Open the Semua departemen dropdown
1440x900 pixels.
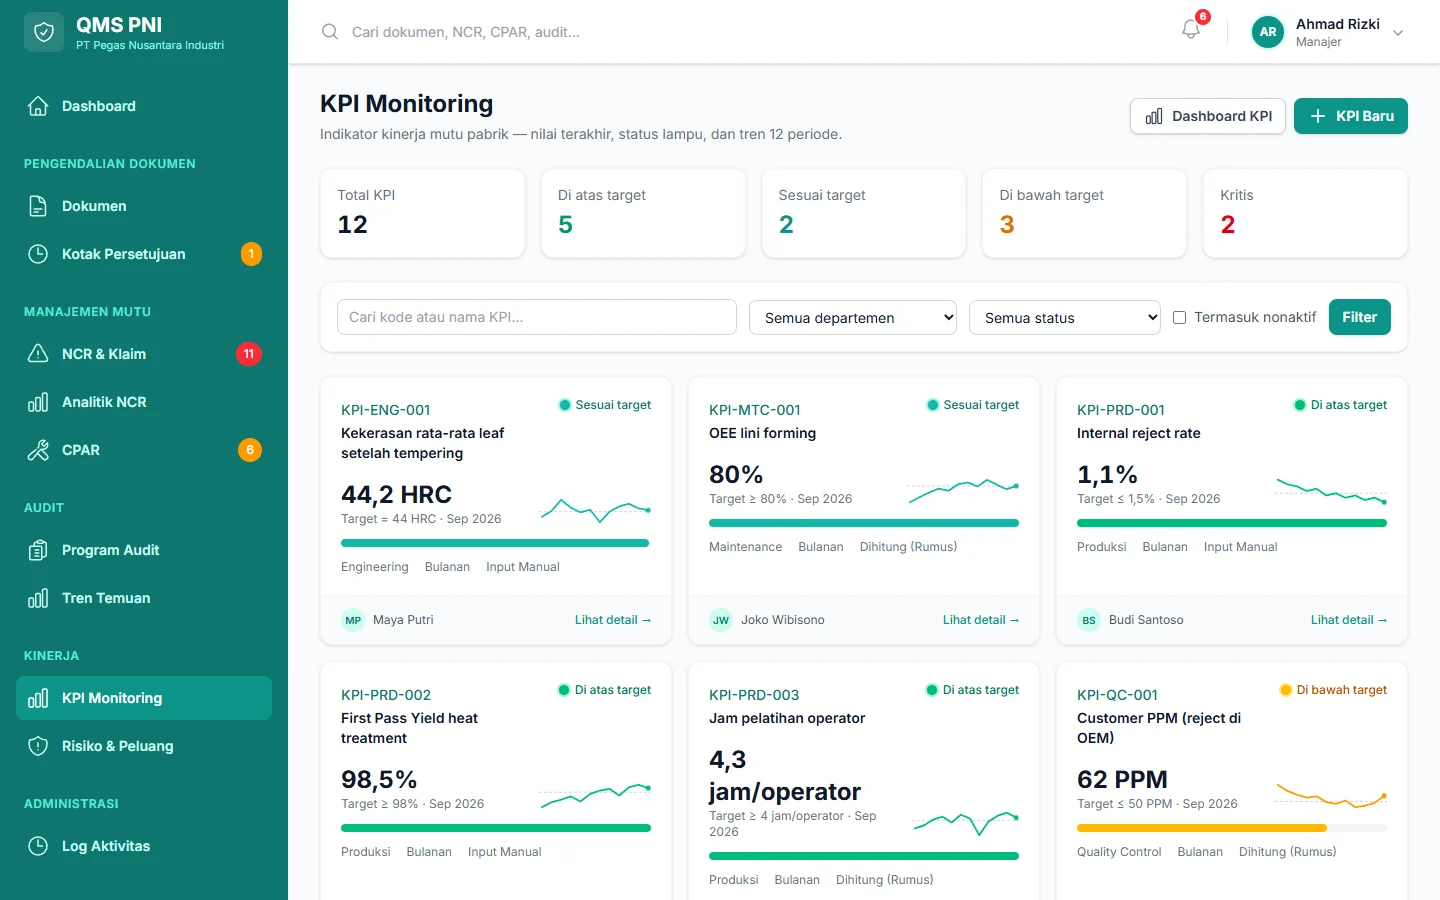853,318
